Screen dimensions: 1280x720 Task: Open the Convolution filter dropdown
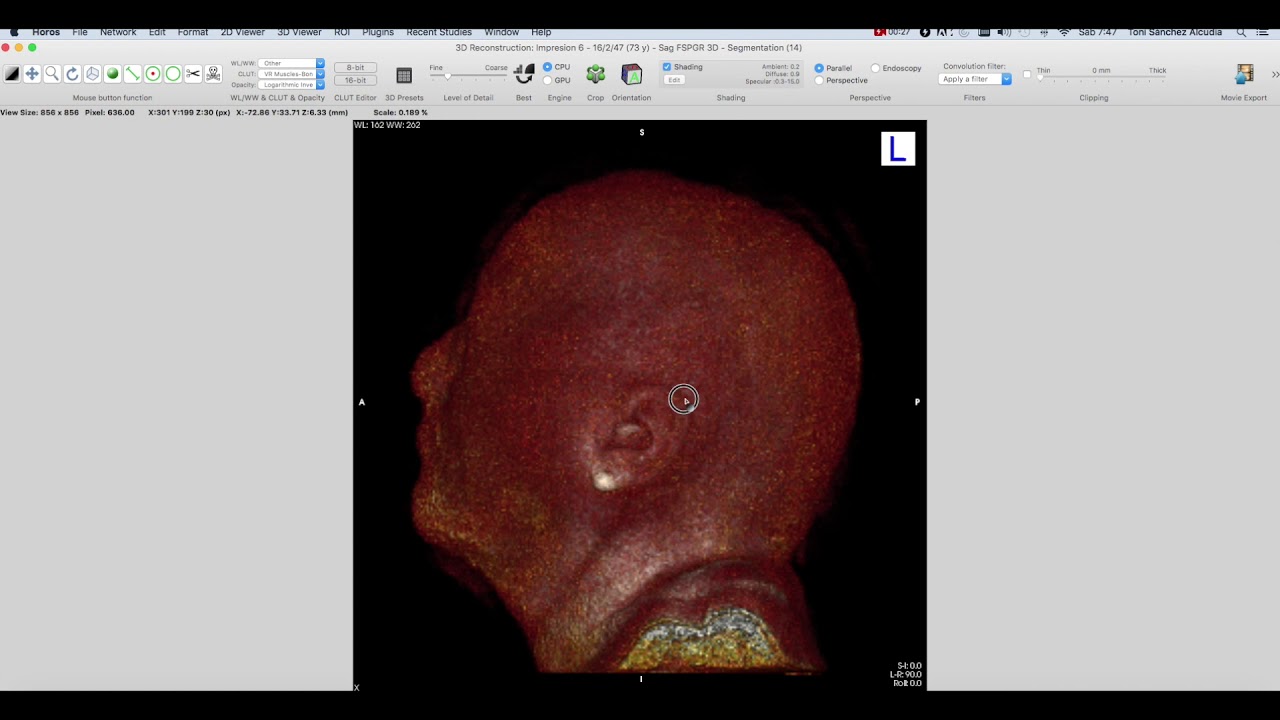[x=975, y=79]
